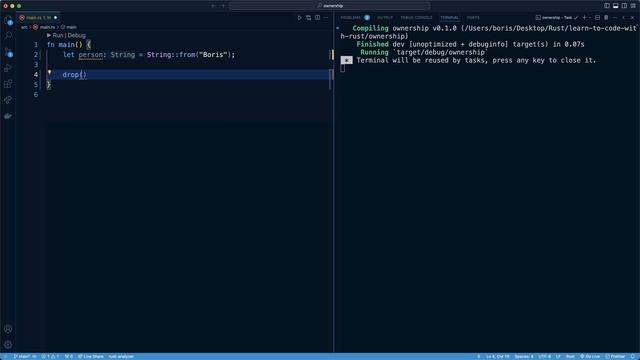Image resolution: width=640 pixels, height=360 pixels.
Task: Click UTF-8 encoding in status bar
Action: [544, 356]
